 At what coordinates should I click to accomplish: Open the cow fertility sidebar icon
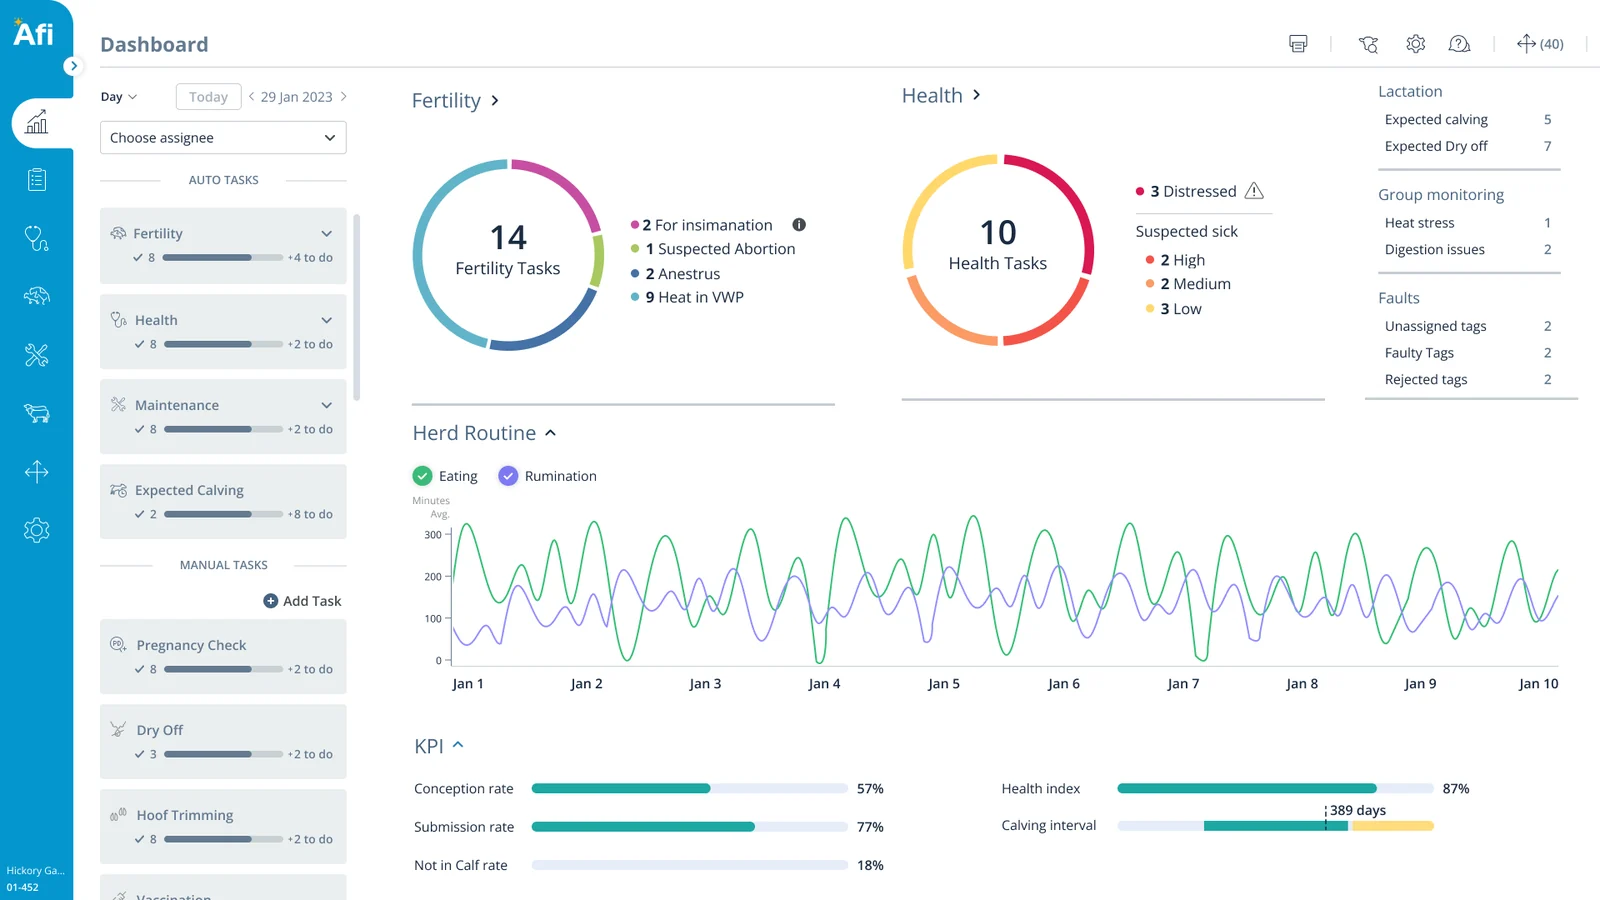pyautogui.click(x=37, y=296)
